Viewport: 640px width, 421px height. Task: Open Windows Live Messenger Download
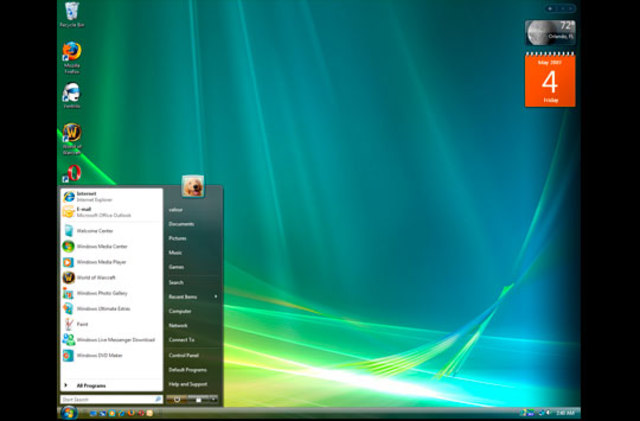111,339
